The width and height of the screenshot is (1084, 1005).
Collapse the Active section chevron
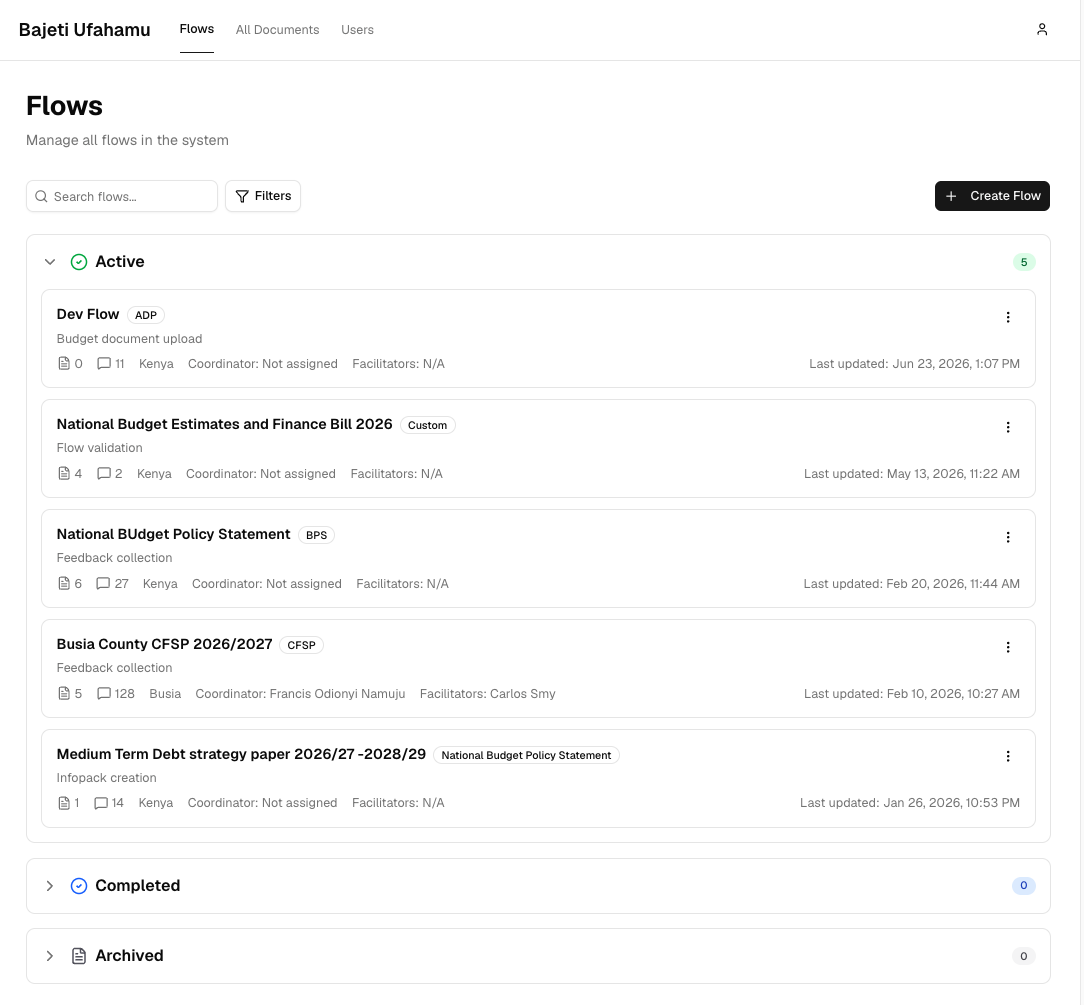click(x=50, y=262)
